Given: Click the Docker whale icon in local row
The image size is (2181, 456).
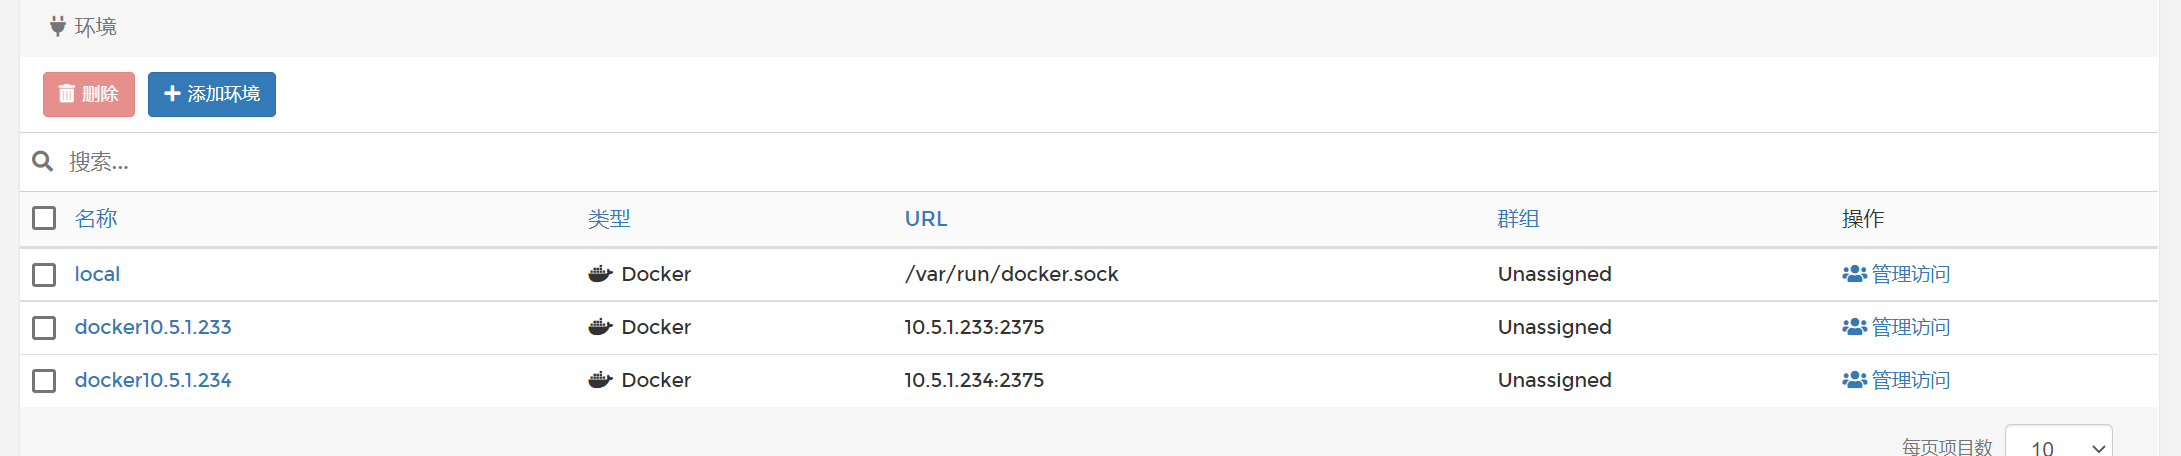Looking at the screenshot, I should click(600, 274).
